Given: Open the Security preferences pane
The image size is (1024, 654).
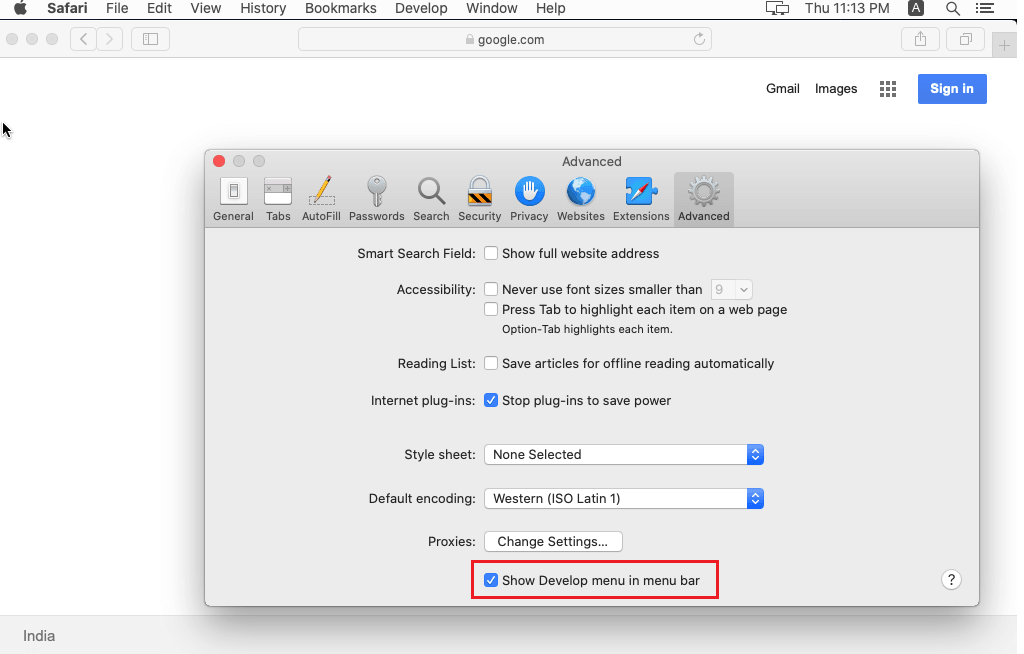Looking at the screenshot, I should [x=479, y=199].
